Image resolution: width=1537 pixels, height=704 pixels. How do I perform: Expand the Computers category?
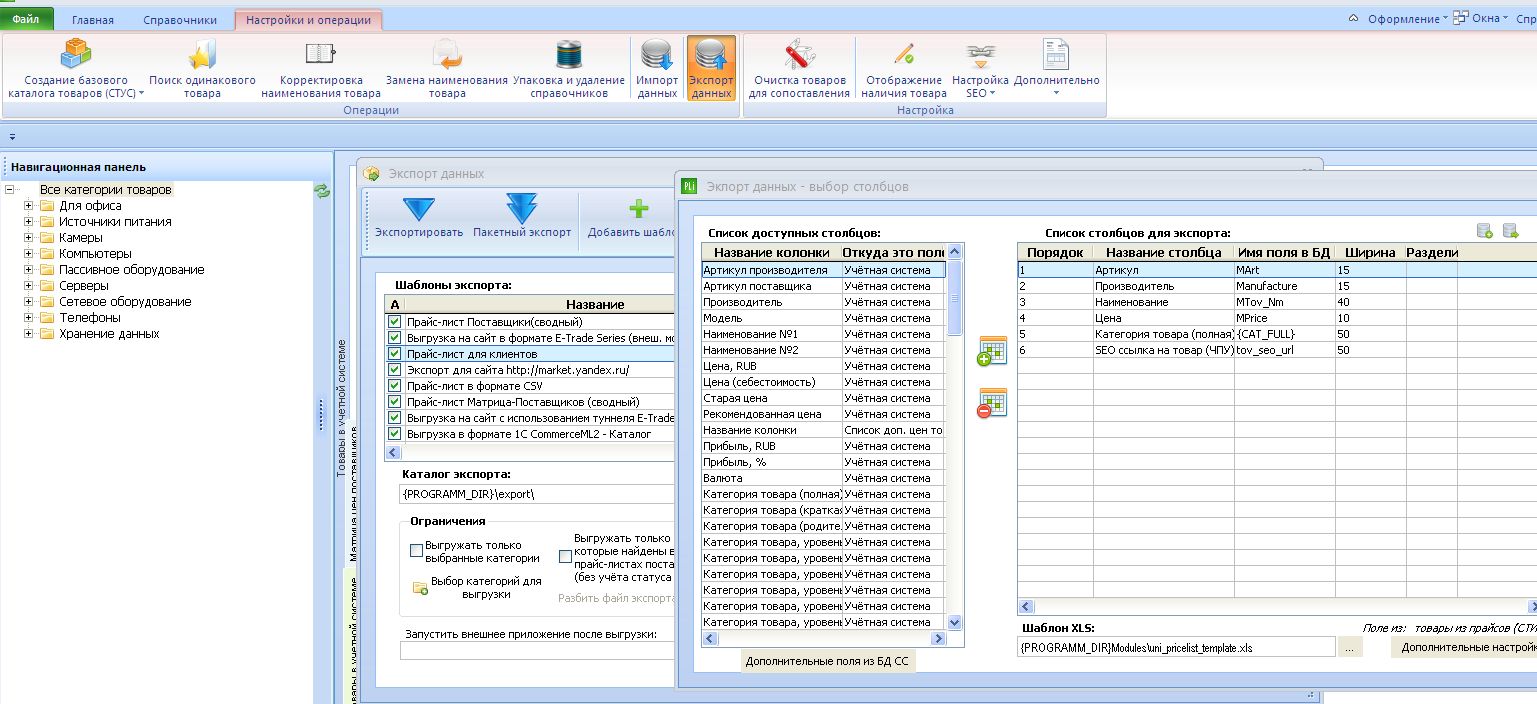point(29,254)
